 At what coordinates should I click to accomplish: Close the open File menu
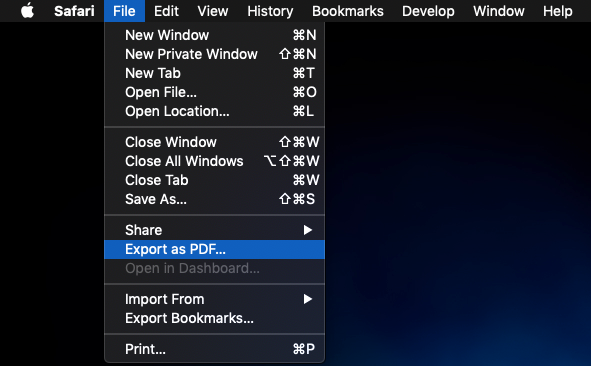click(x=124, y=11)
